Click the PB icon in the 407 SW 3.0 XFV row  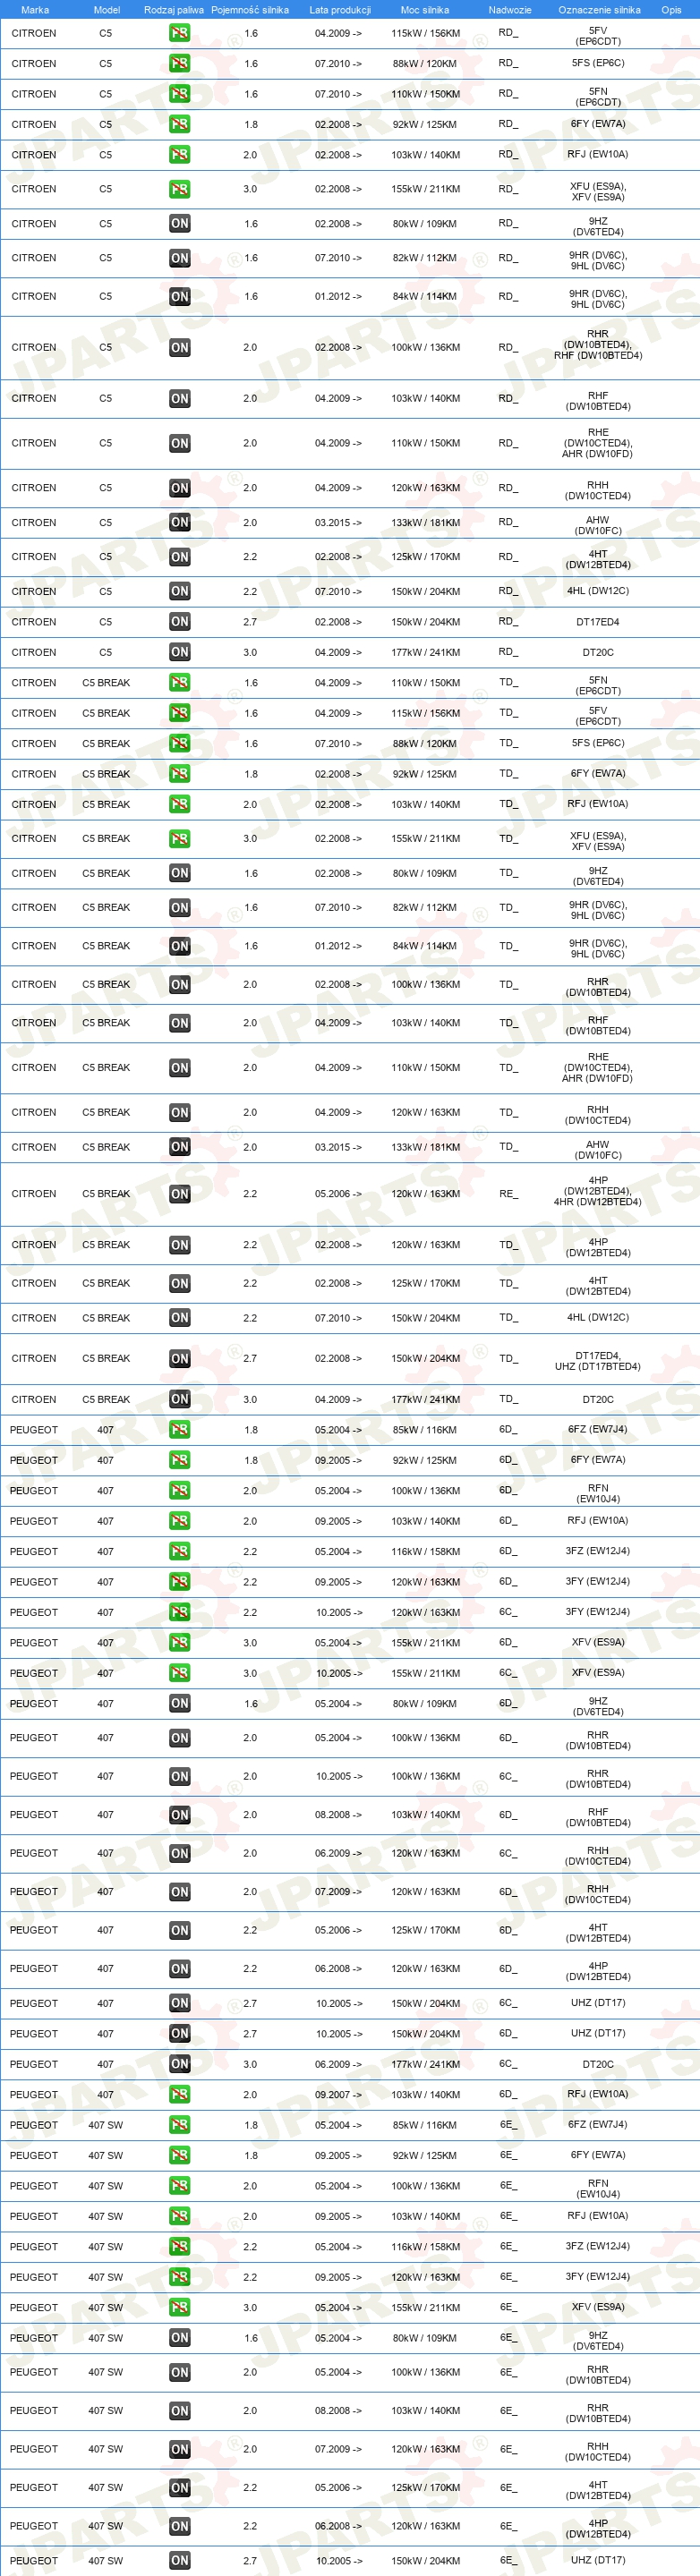179,2308
